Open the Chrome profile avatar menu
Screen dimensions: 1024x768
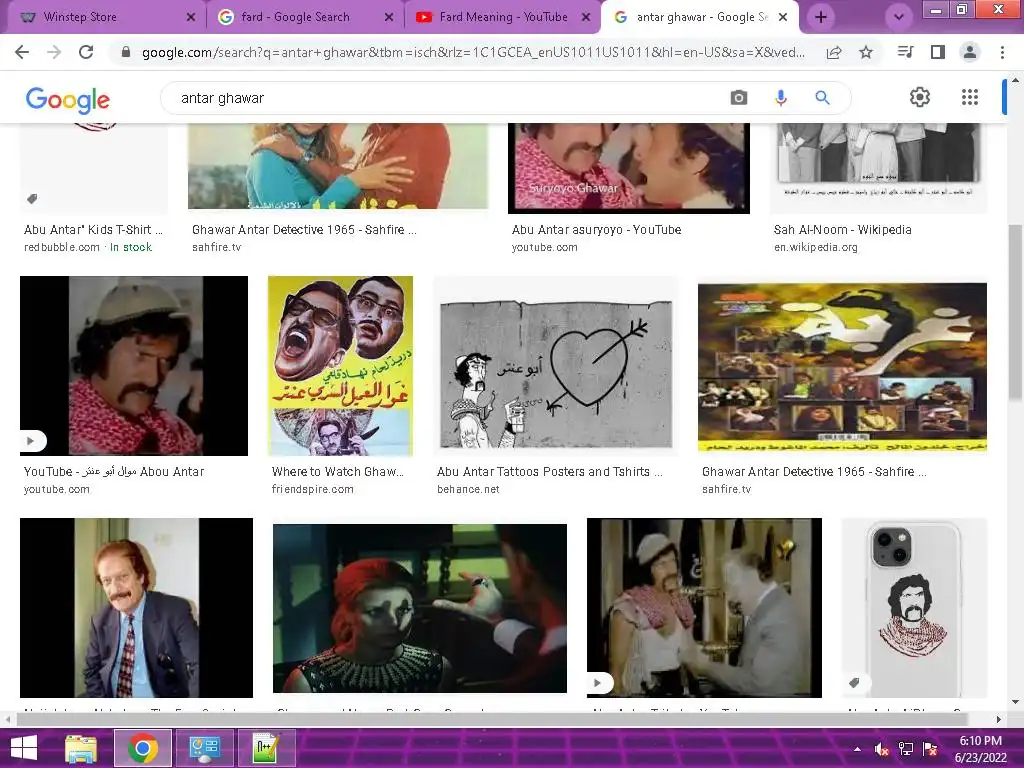970,52
